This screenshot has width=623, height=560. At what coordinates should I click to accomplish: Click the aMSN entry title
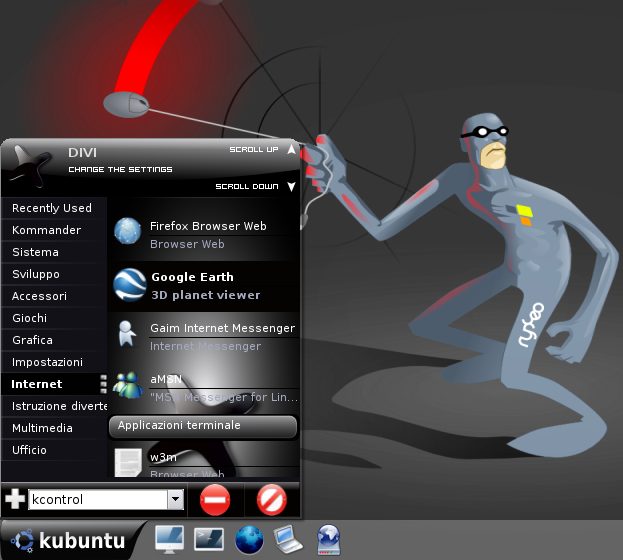(x=166, y=379)
